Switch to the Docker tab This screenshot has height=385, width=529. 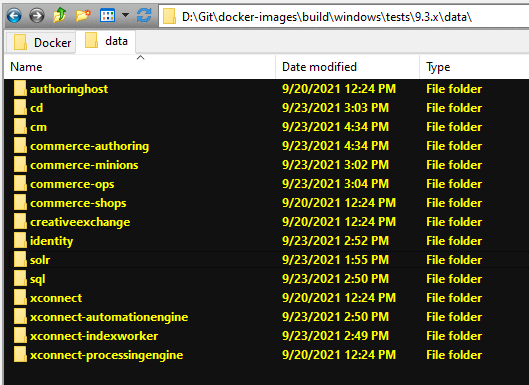pos(41,43)
